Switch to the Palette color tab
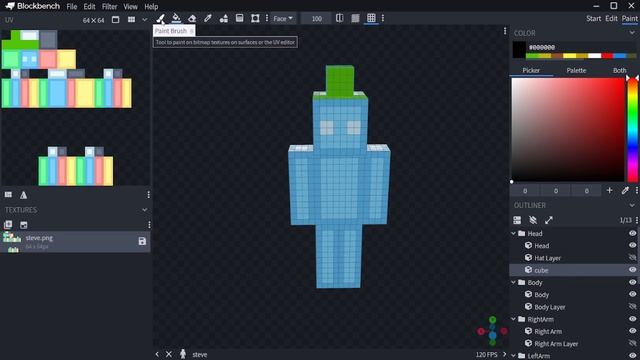The image size is (640, 360). (576, 70)
